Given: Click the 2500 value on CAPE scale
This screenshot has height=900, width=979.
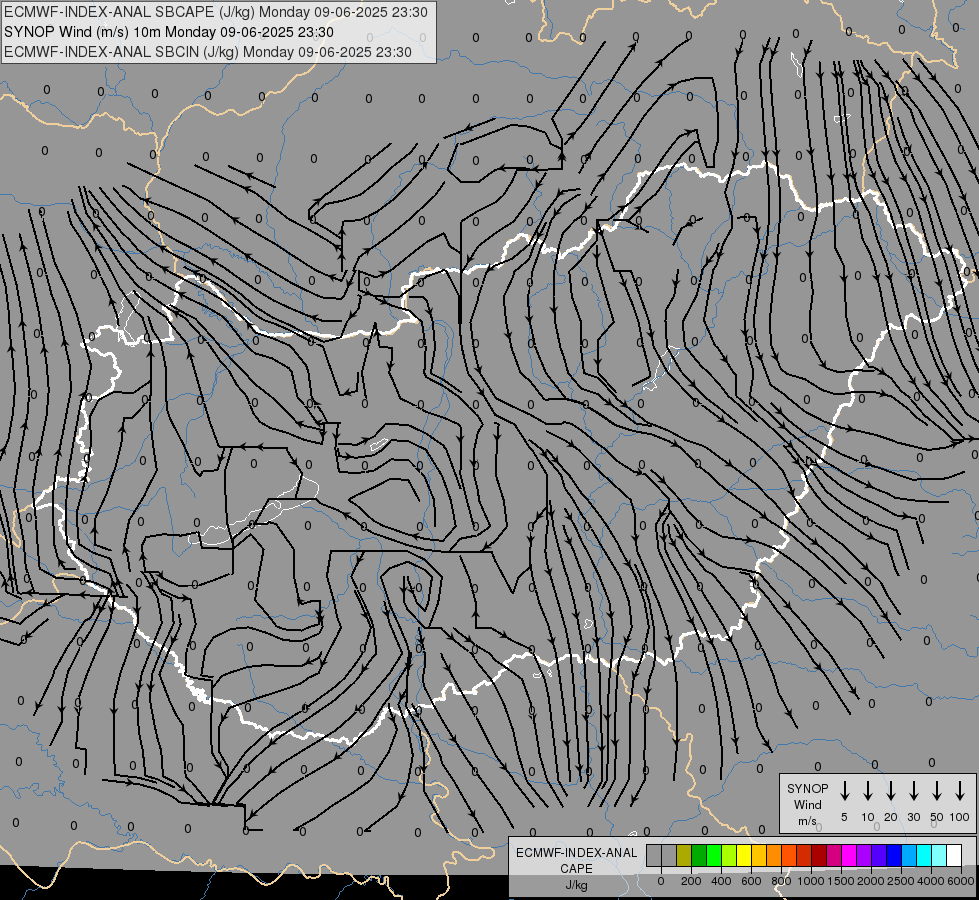Looking at the screenshot, I should (901, 881).
